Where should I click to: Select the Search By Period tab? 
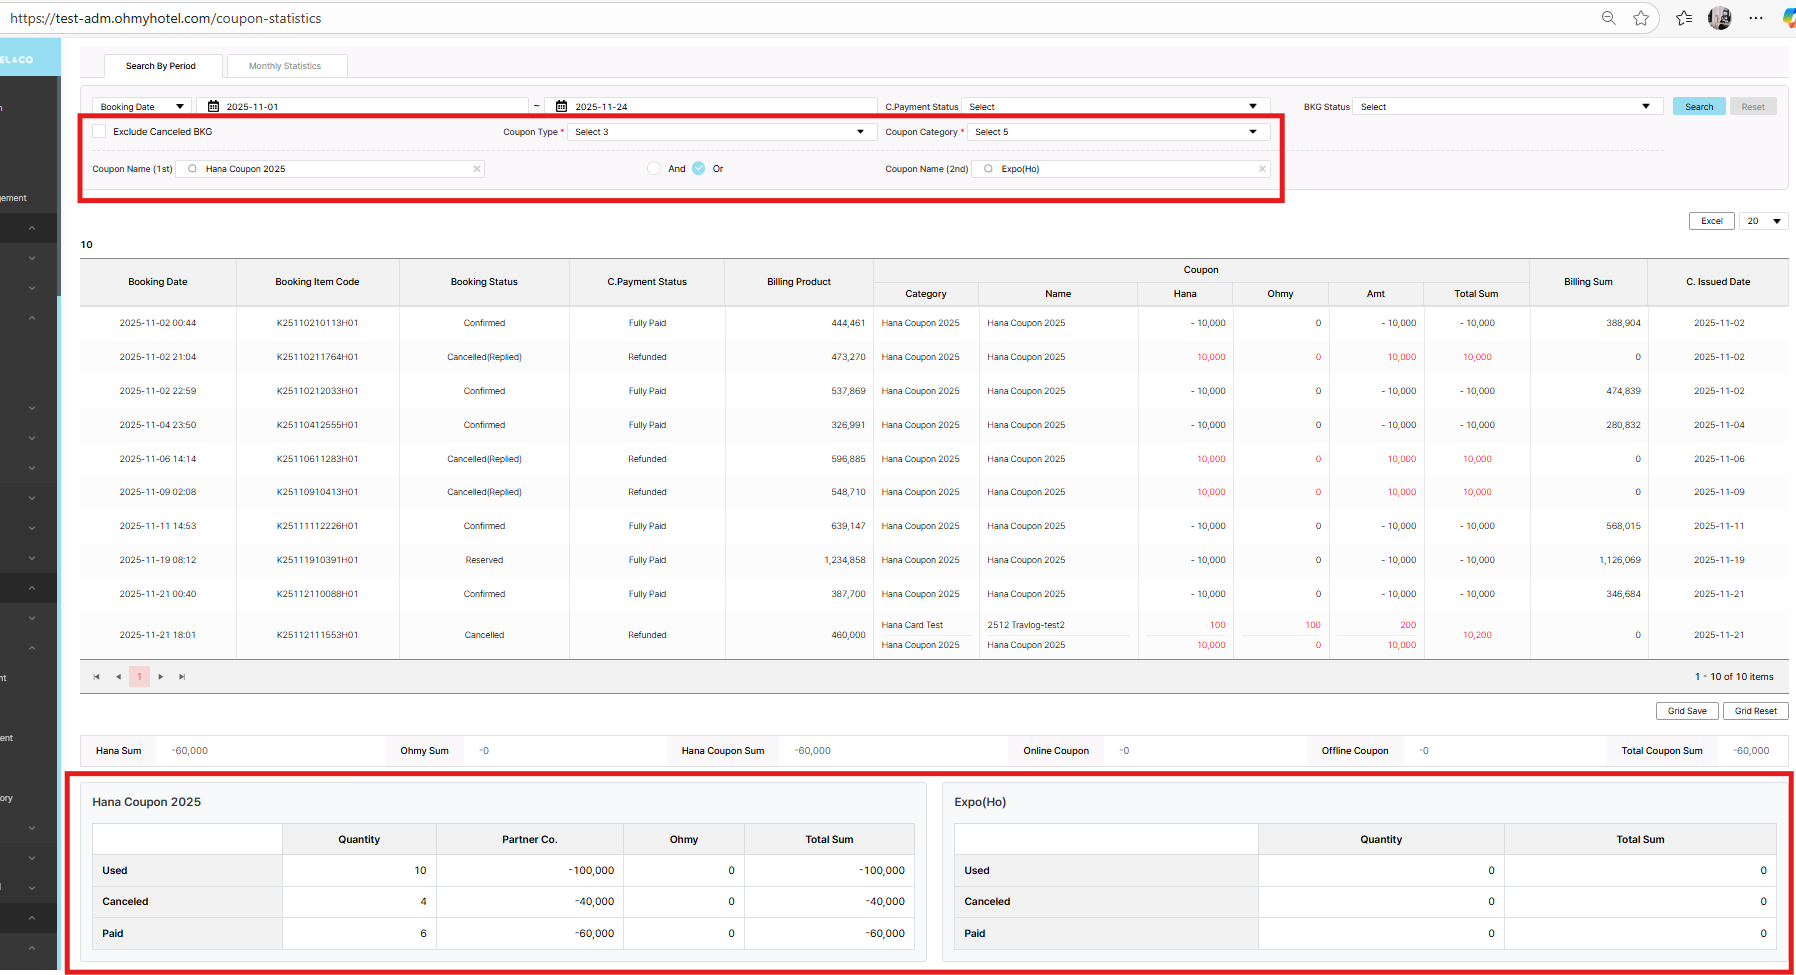[x=161, y=66]
